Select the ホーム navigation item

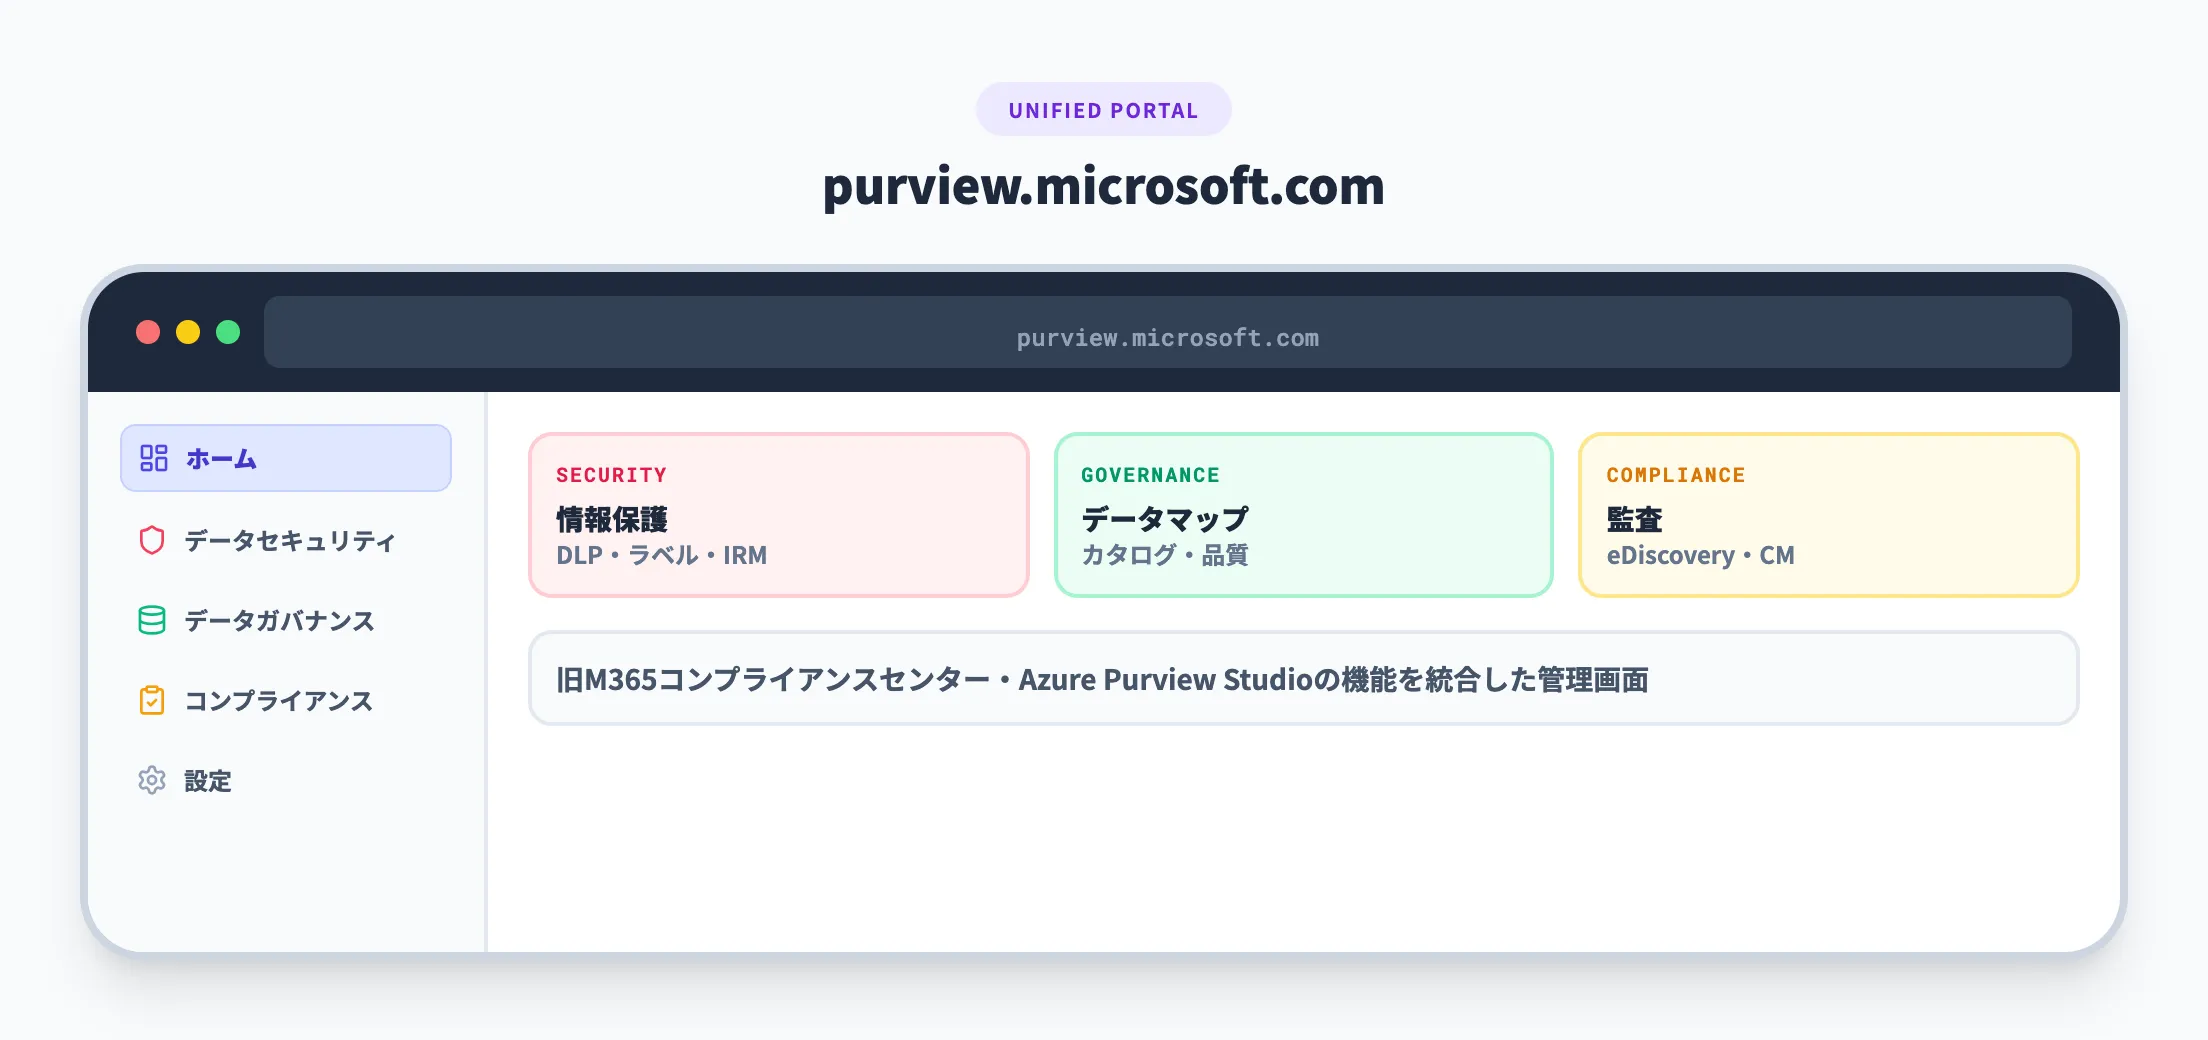(219, 458)
